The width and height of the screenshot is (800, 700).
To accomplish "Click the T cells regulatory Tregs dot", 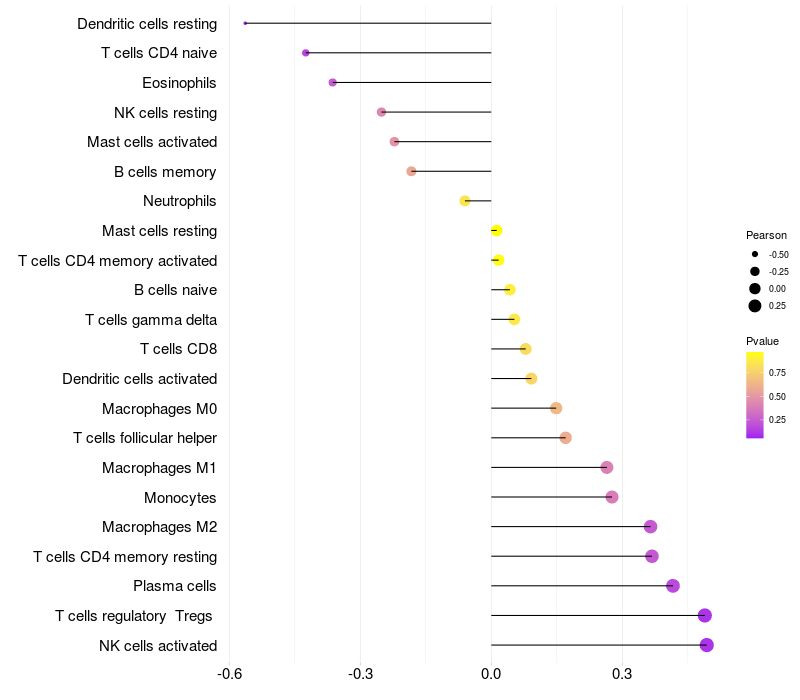I will [705, 615].
